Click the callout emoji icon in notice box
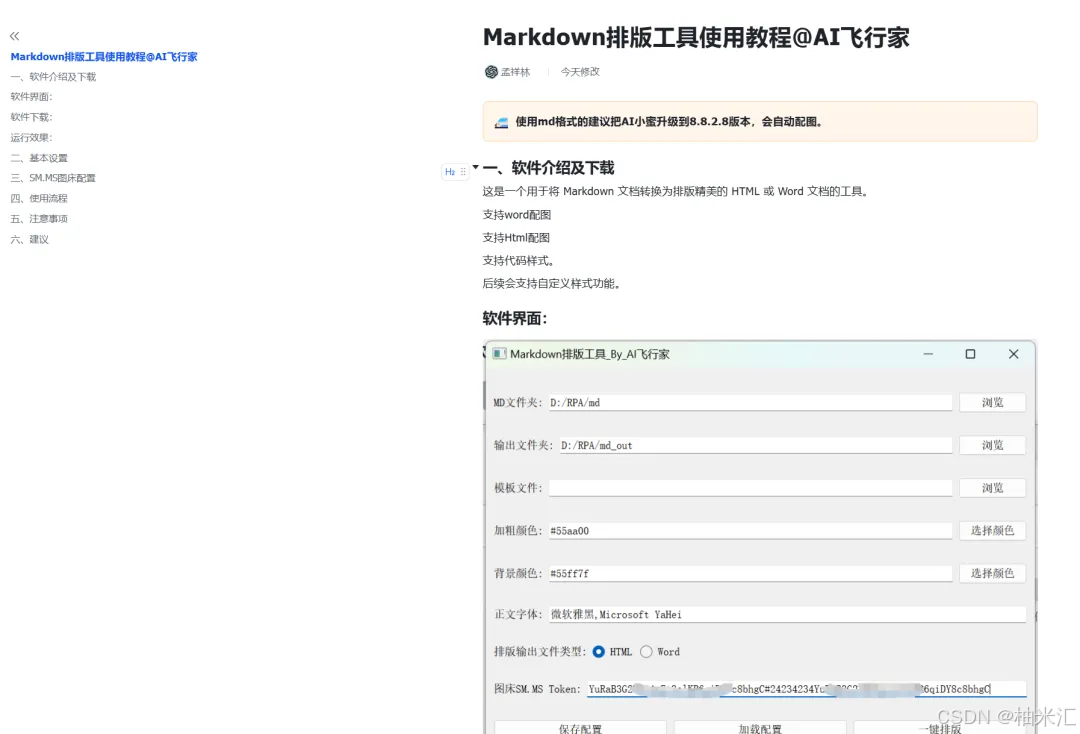1080x734 pixels. pos(501,122)
